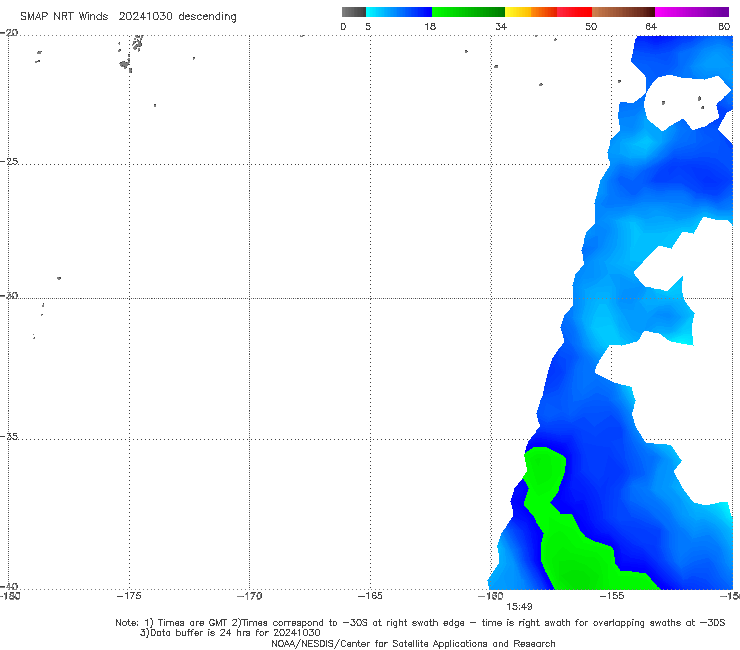The image size is (740, 650).
Task: Click the latitude axis label "-30"
Action: point(9,295)
